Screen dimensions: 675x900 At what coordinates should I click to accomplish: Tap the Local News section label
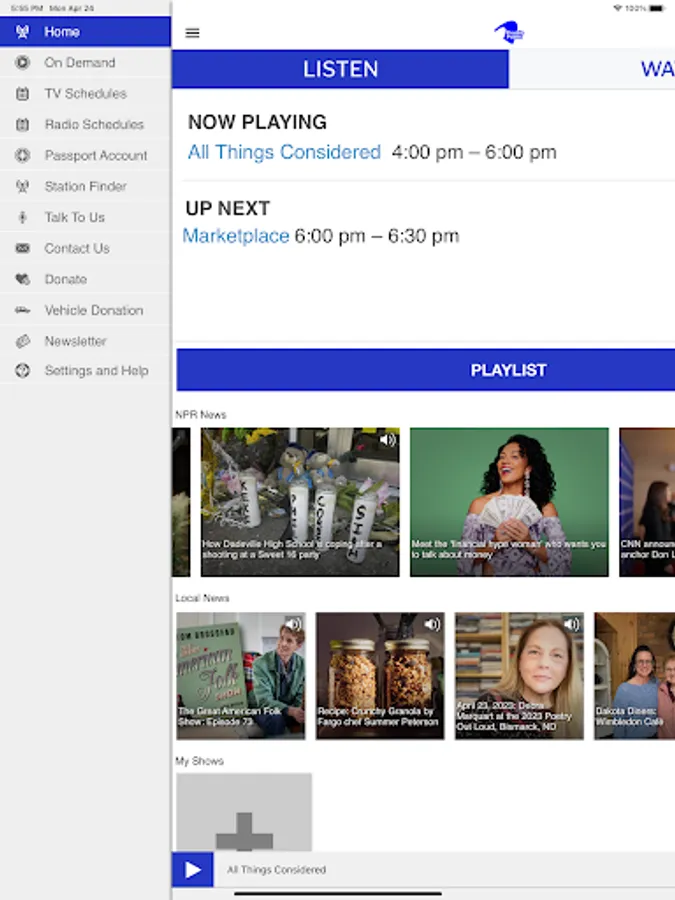click(202, 598)
